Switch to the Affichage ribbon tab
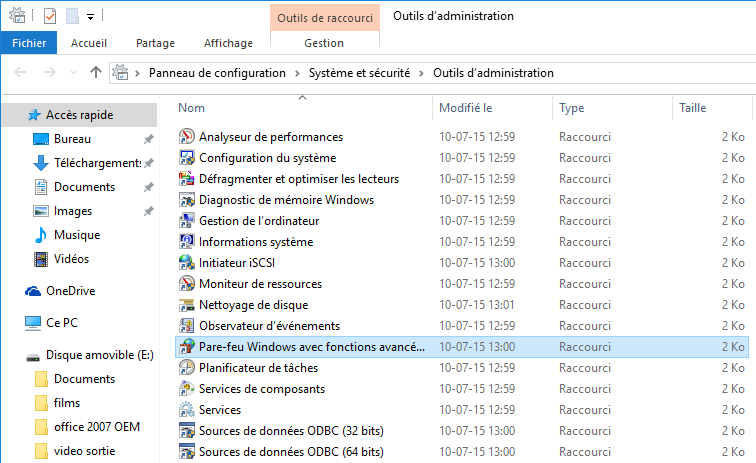This screenshot has height=463, width=756. 228,43
